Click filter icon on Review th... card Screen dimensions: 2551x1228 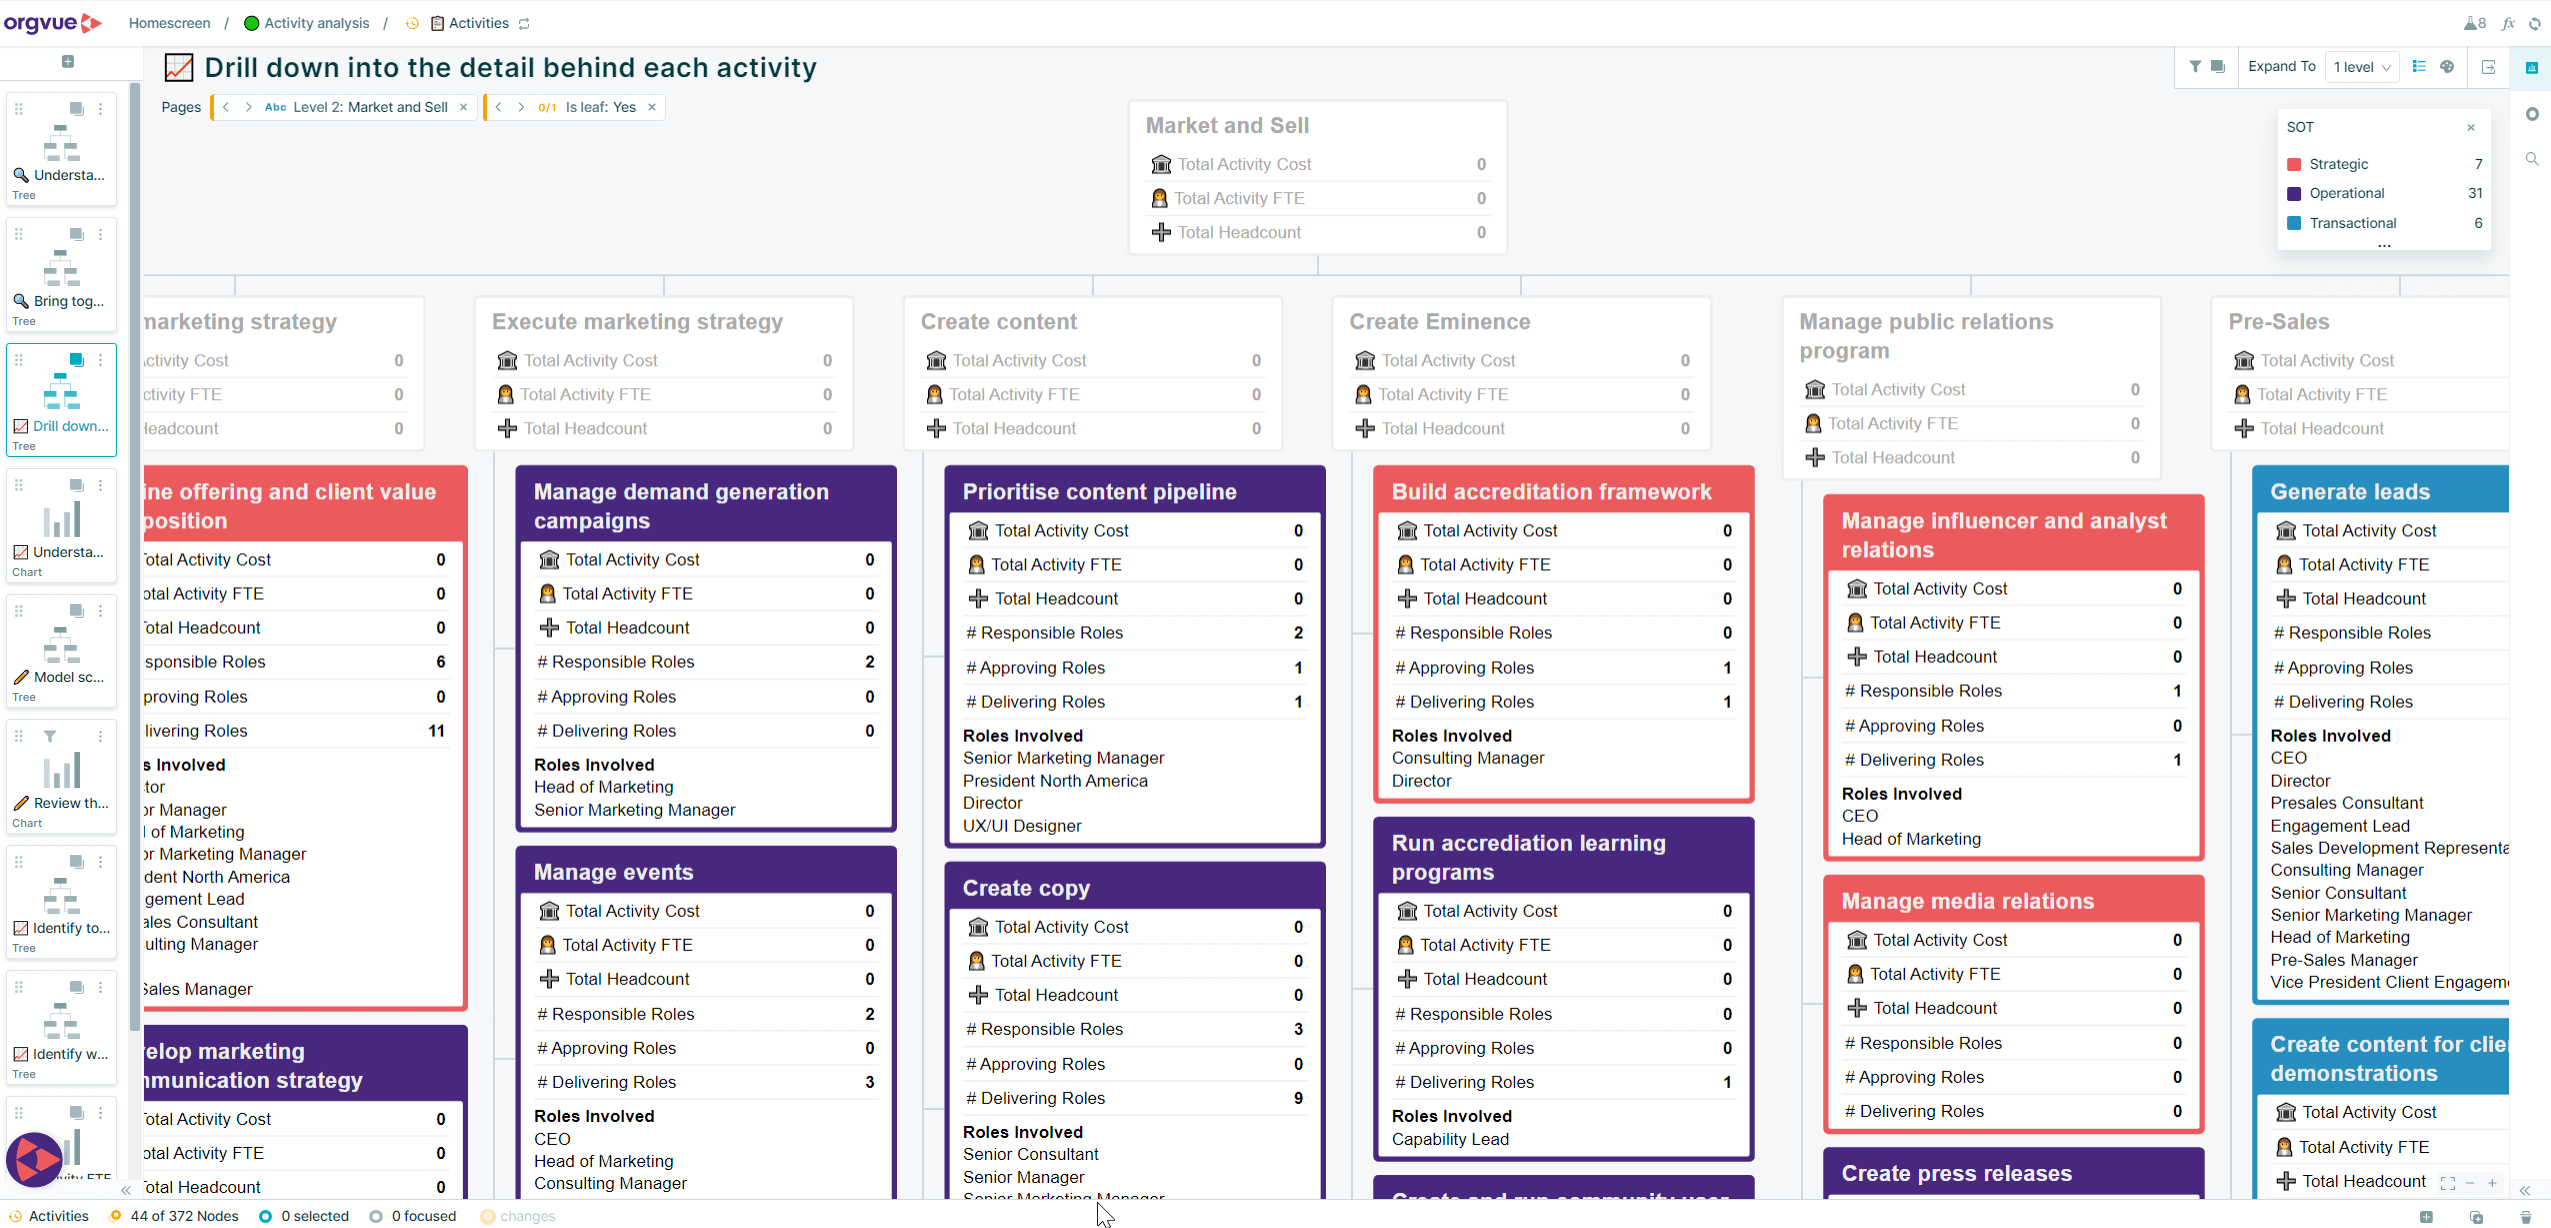tap(49, 736)
